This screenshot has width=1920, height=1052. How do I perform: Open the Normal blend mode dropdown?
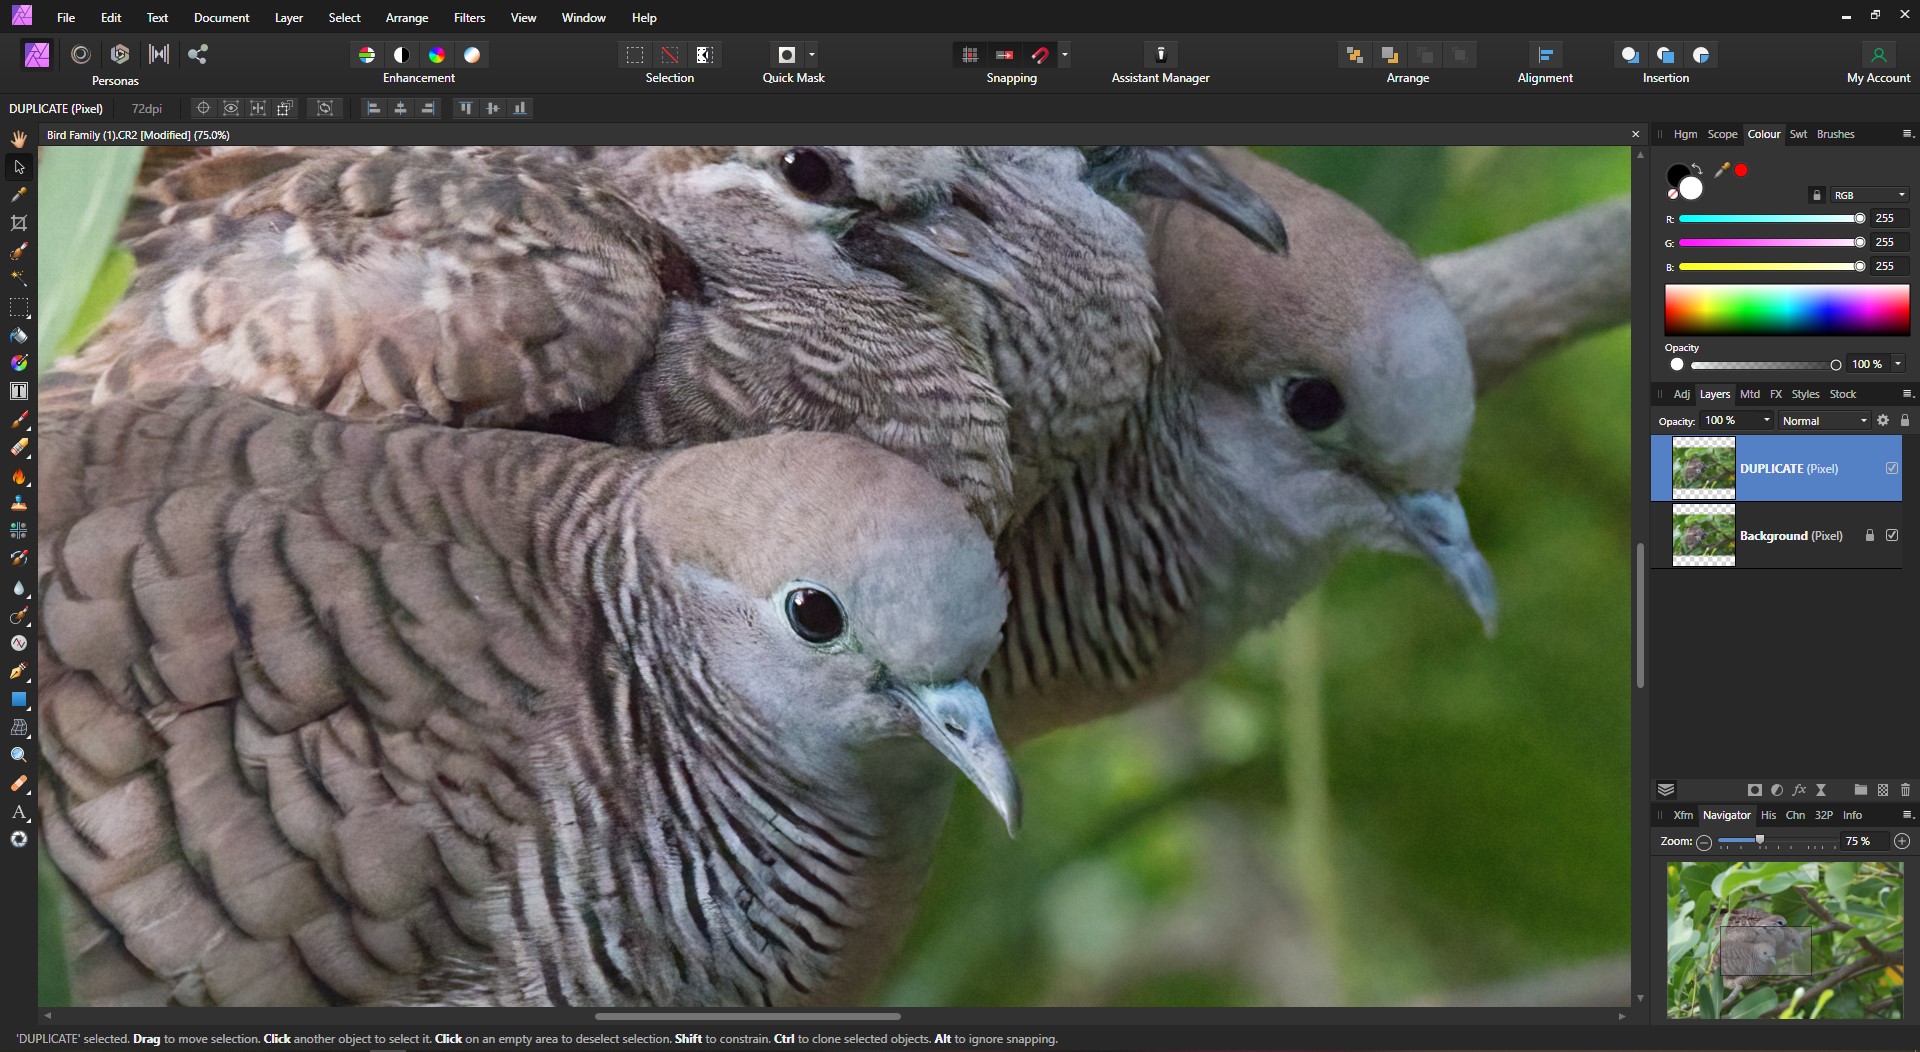point(1824,421)
